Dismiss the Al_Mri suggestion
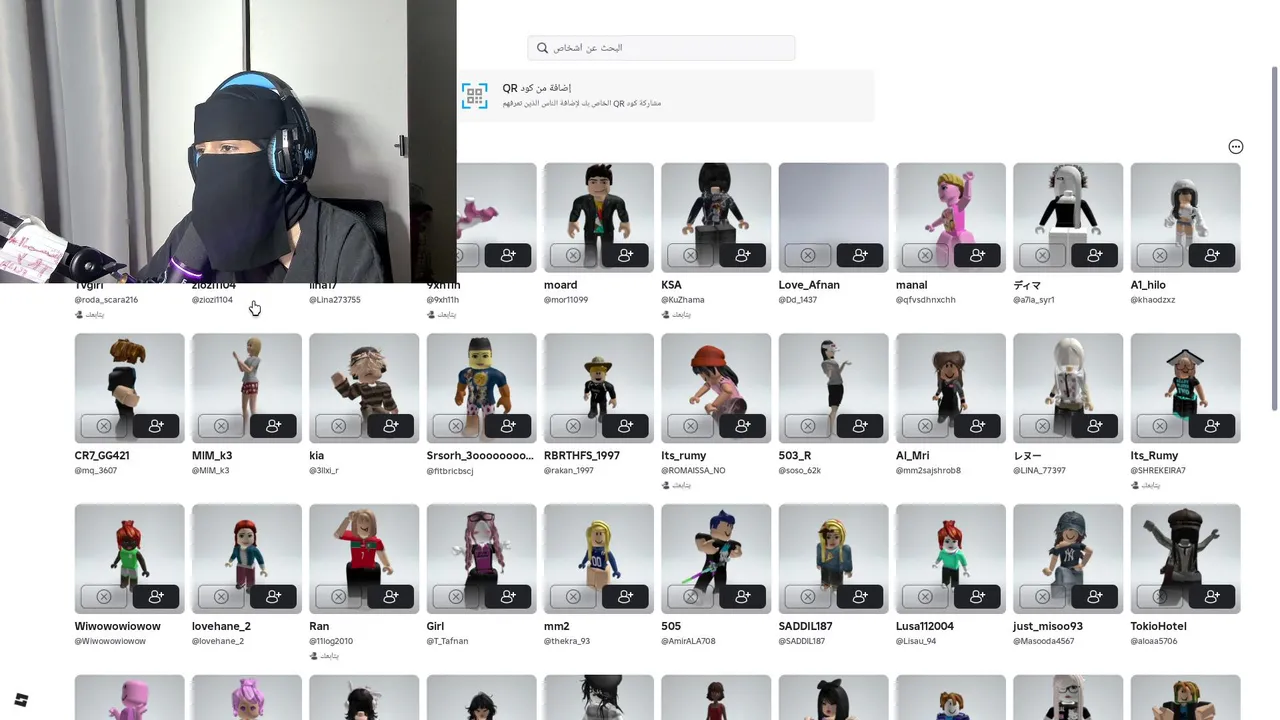Image resolution: width=1280 pixels, height=720 pixels. click(925, 426)
